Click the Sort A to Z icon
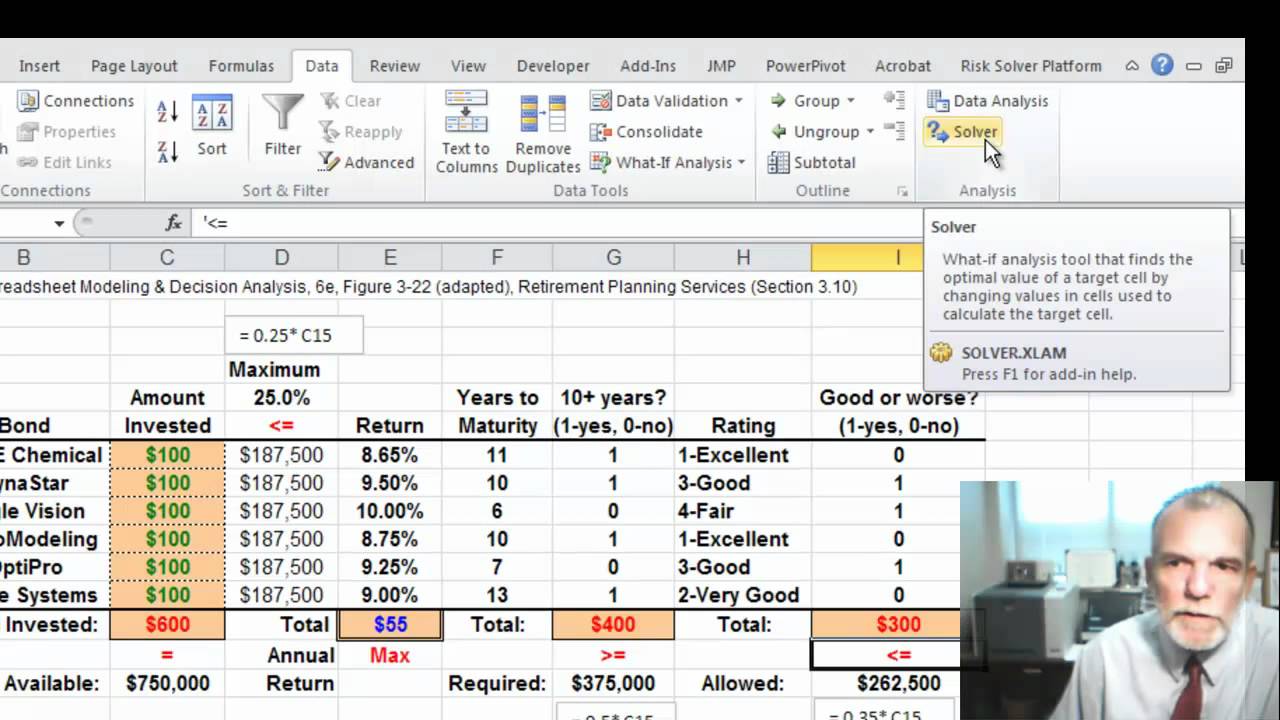 pos(167,111)
